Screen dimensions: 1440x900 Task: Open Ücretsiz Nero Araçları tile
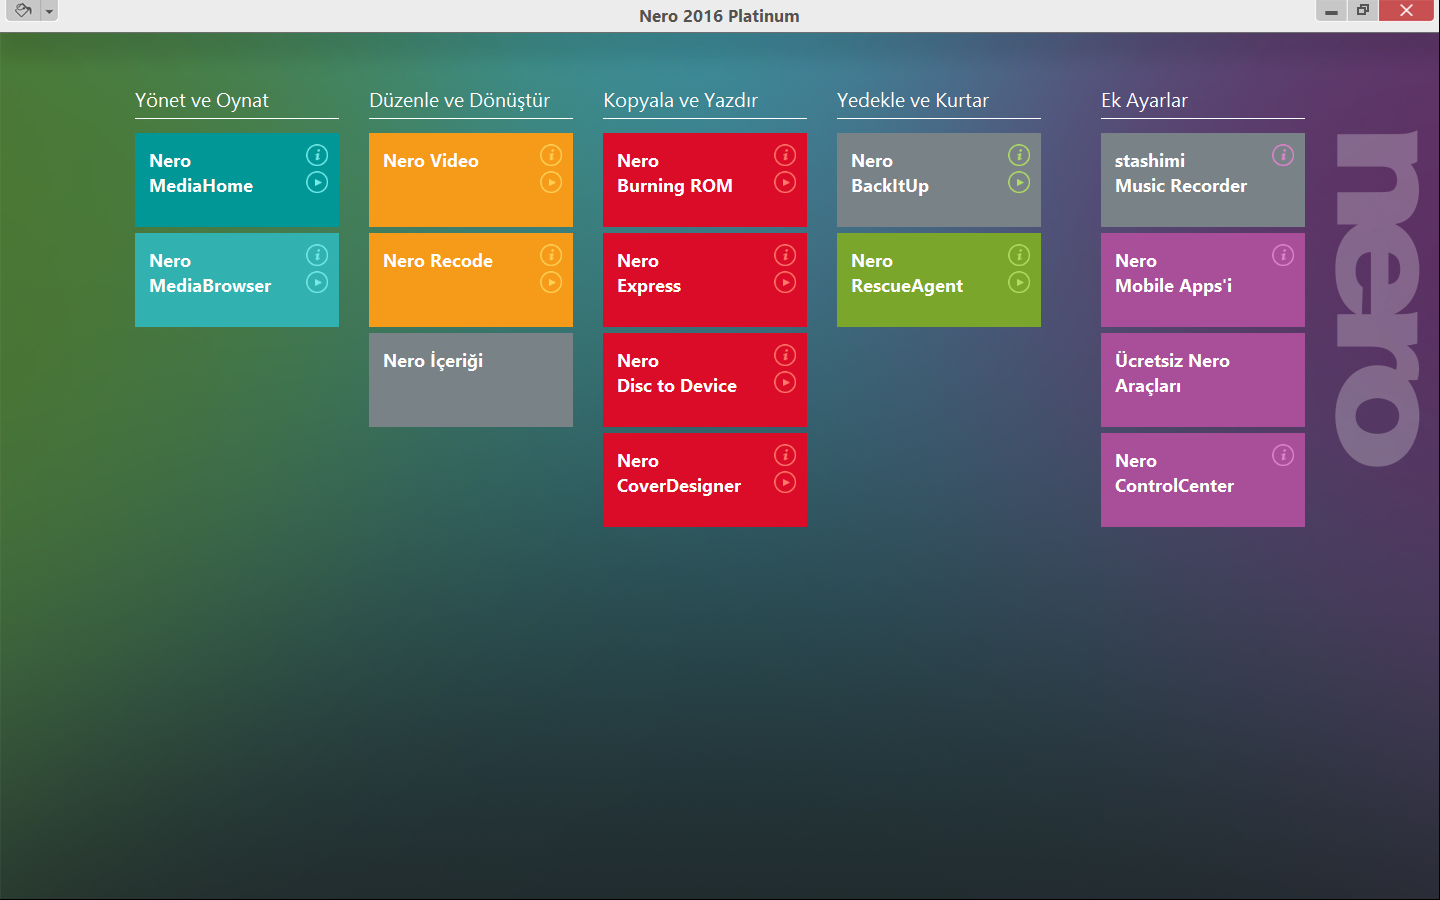pos(1203,380)
